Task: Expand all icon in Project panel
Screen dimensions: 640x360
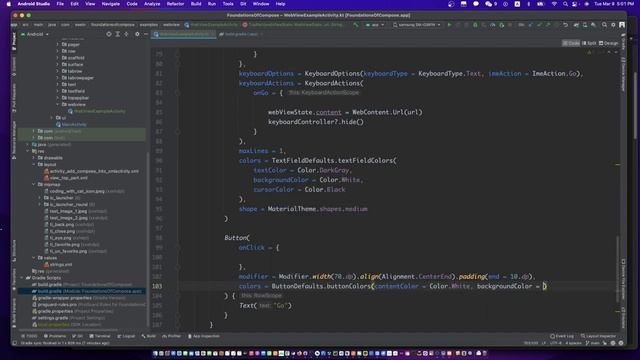Action: pyautogui.click(x=118, y=34)
